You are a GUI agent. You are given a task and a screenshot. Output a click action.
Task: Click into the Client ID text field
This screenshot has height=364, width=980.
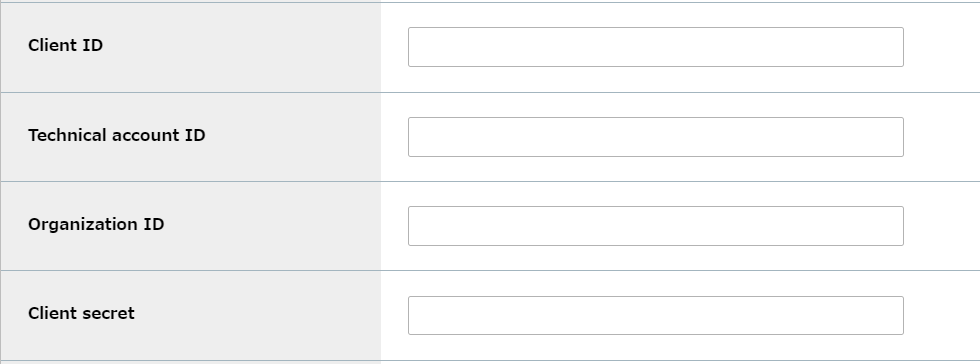pos(656,47)
